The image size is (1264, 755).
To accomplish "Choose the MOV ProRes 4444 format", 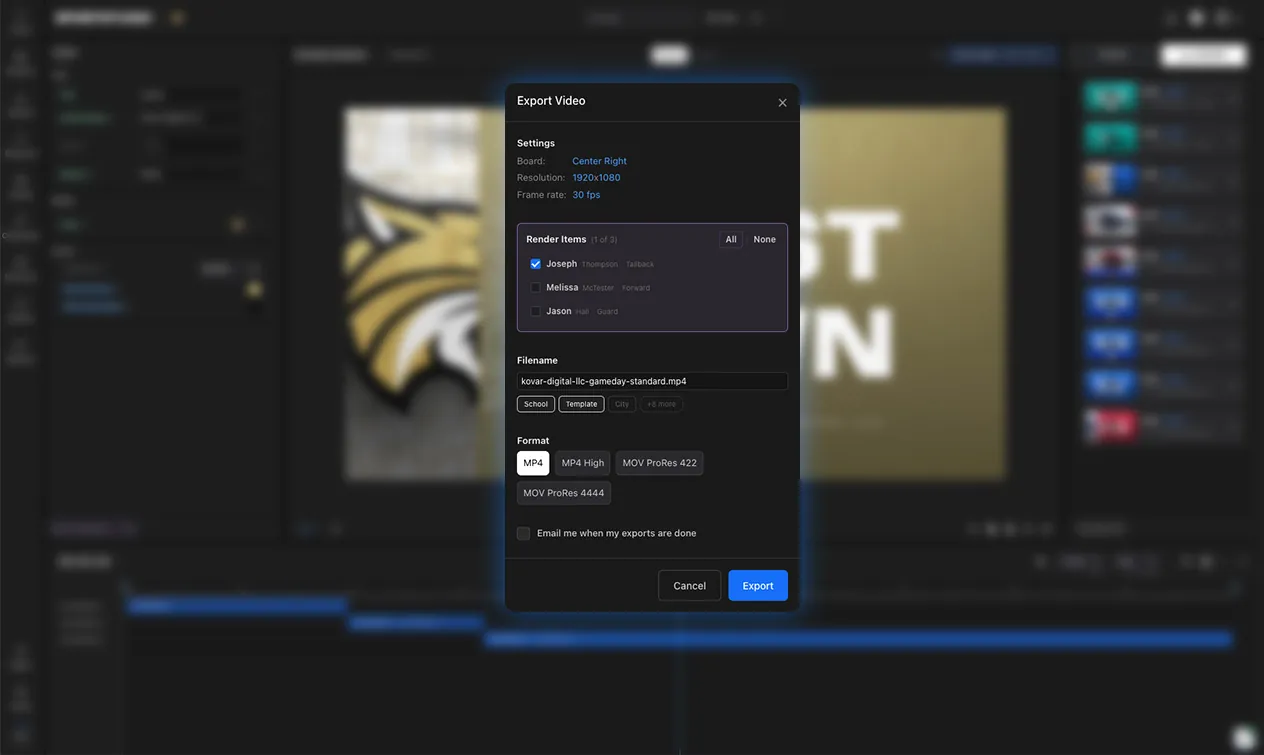I will tap(564, 493).
